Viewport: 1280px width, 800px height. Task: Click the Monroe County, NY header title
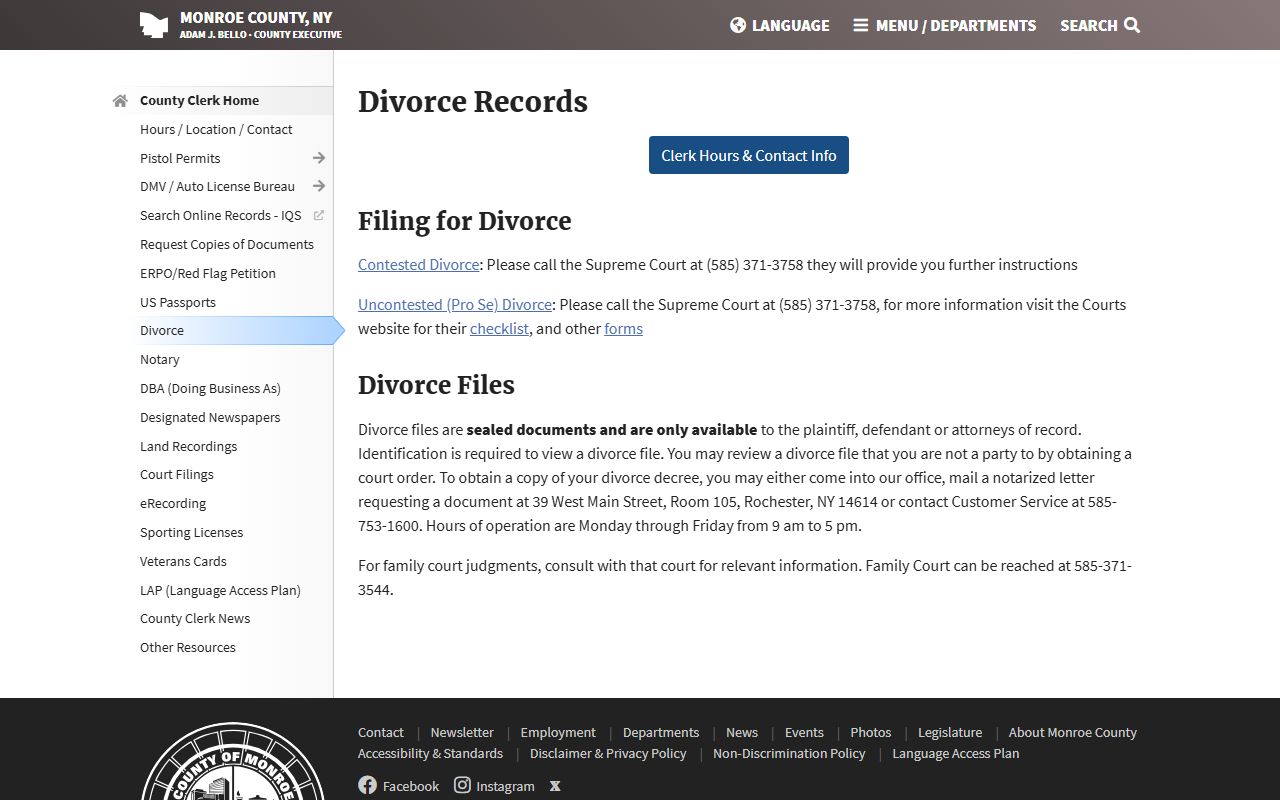(256, 17)
